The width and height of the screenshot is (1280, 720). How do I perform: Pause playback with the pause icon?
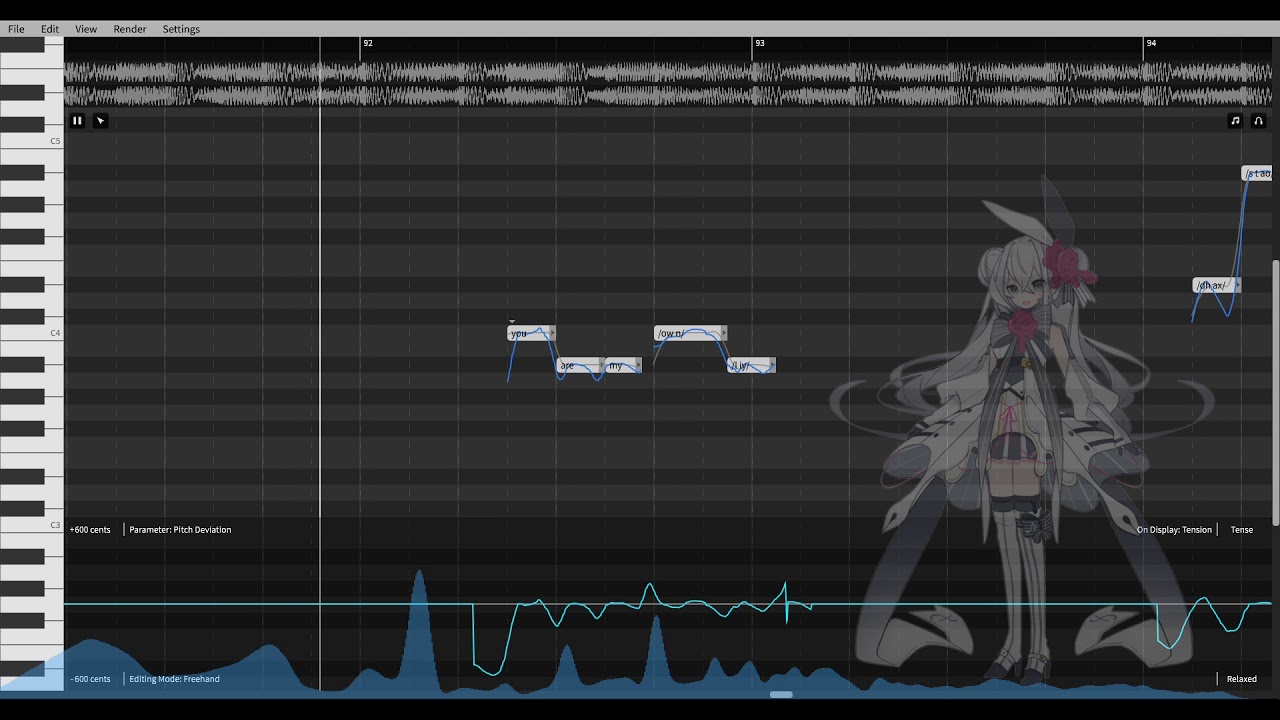coord(77,121)
